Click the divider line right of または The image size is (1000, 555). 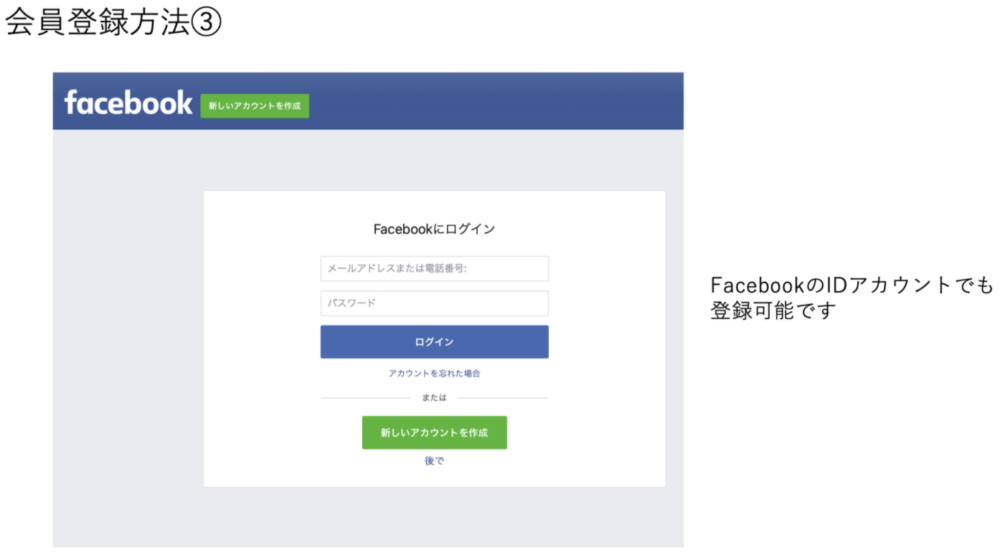click(x=503, y=397)
